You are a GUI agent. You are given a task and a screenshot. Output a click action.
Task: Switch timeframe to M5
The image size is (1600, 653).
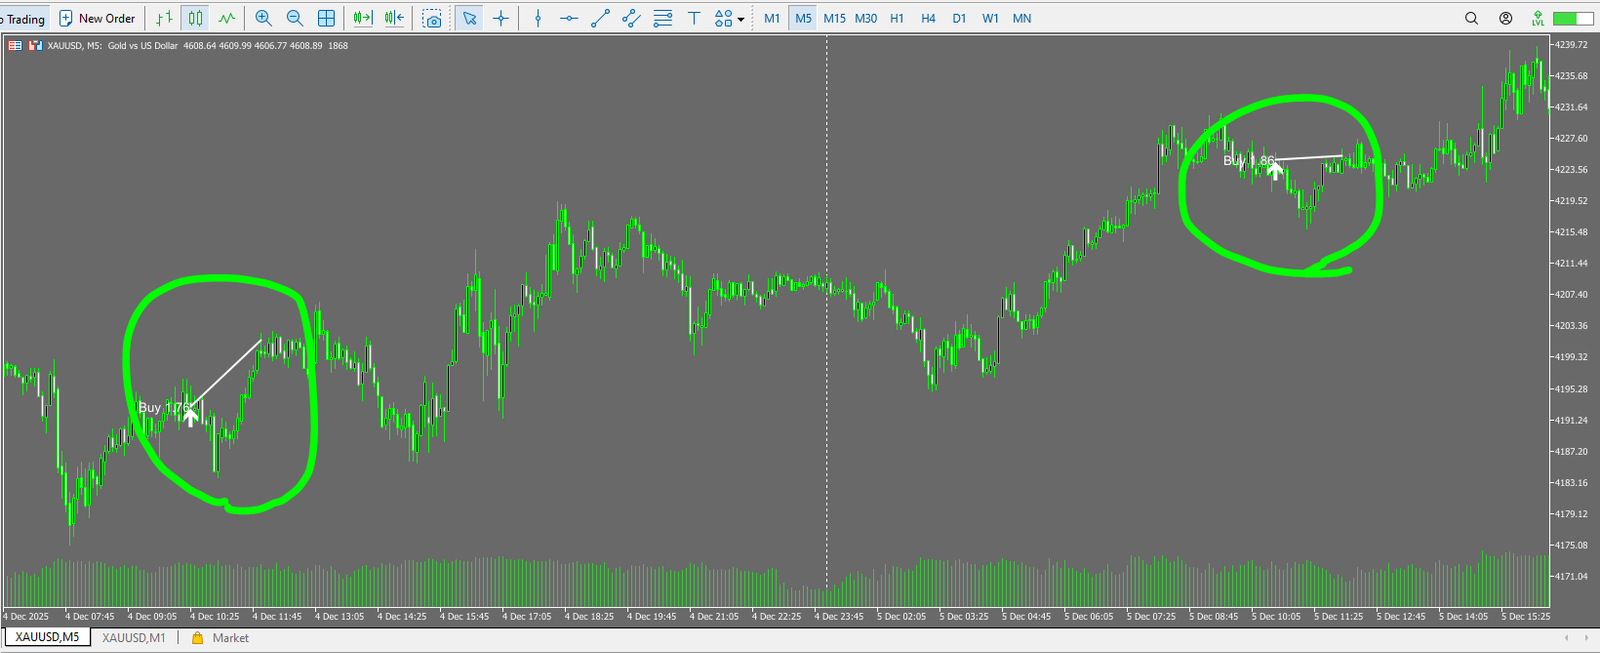[803, 18]
